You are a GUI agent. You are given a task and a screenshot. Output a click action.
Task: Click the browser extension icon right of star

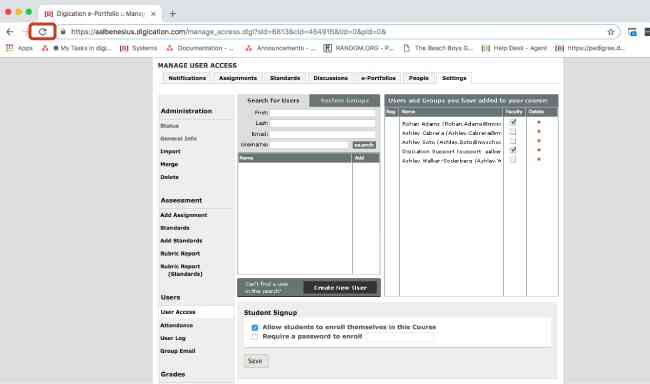click(x=632, y=32)
